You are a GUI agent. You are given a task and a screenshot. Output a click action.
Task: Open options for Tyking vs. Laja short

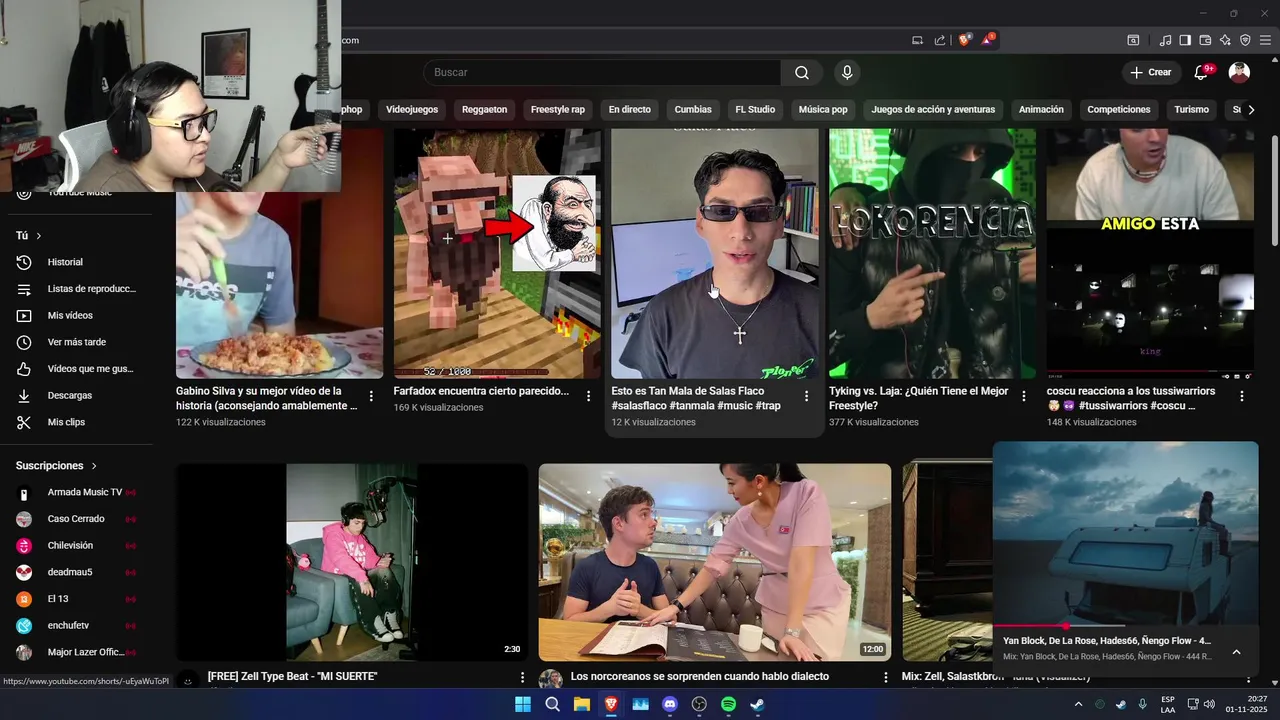1023,396
